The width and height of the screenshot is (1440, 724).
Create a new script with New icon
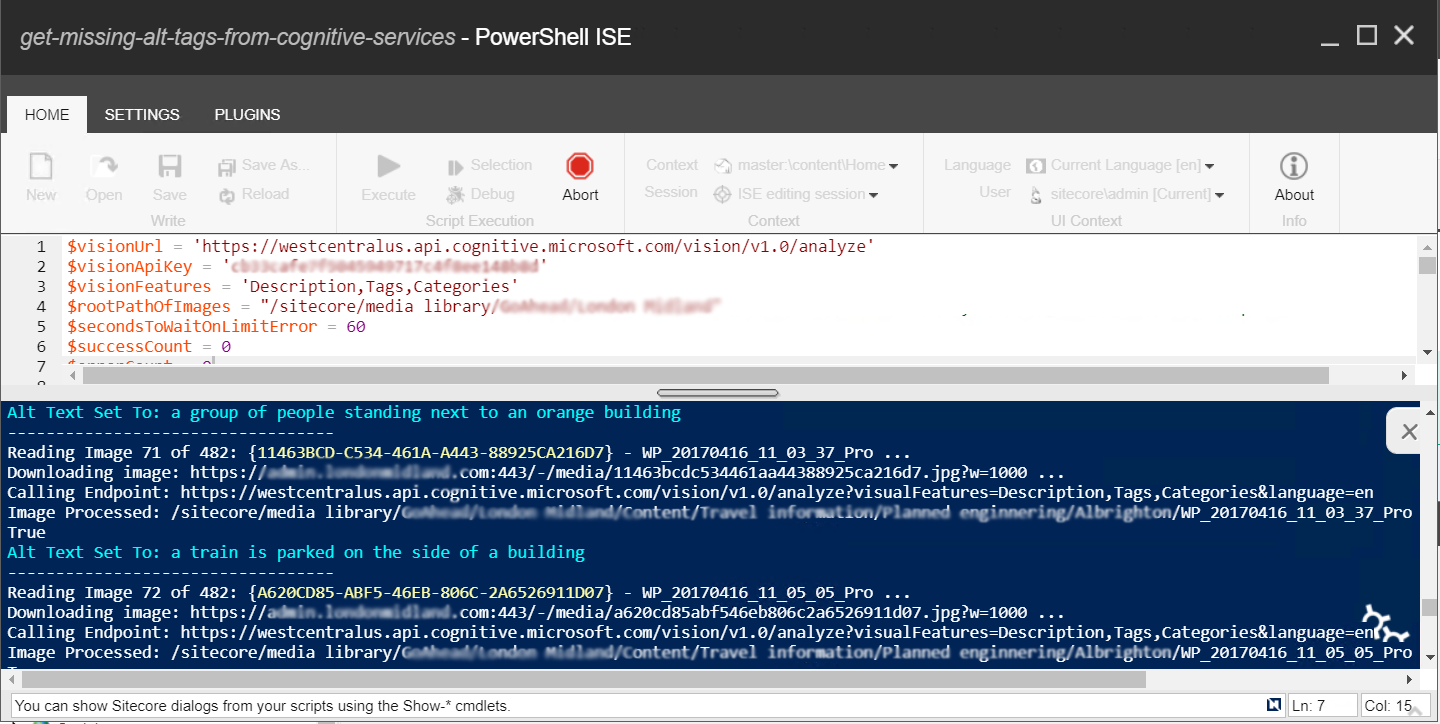pos(41,177)
